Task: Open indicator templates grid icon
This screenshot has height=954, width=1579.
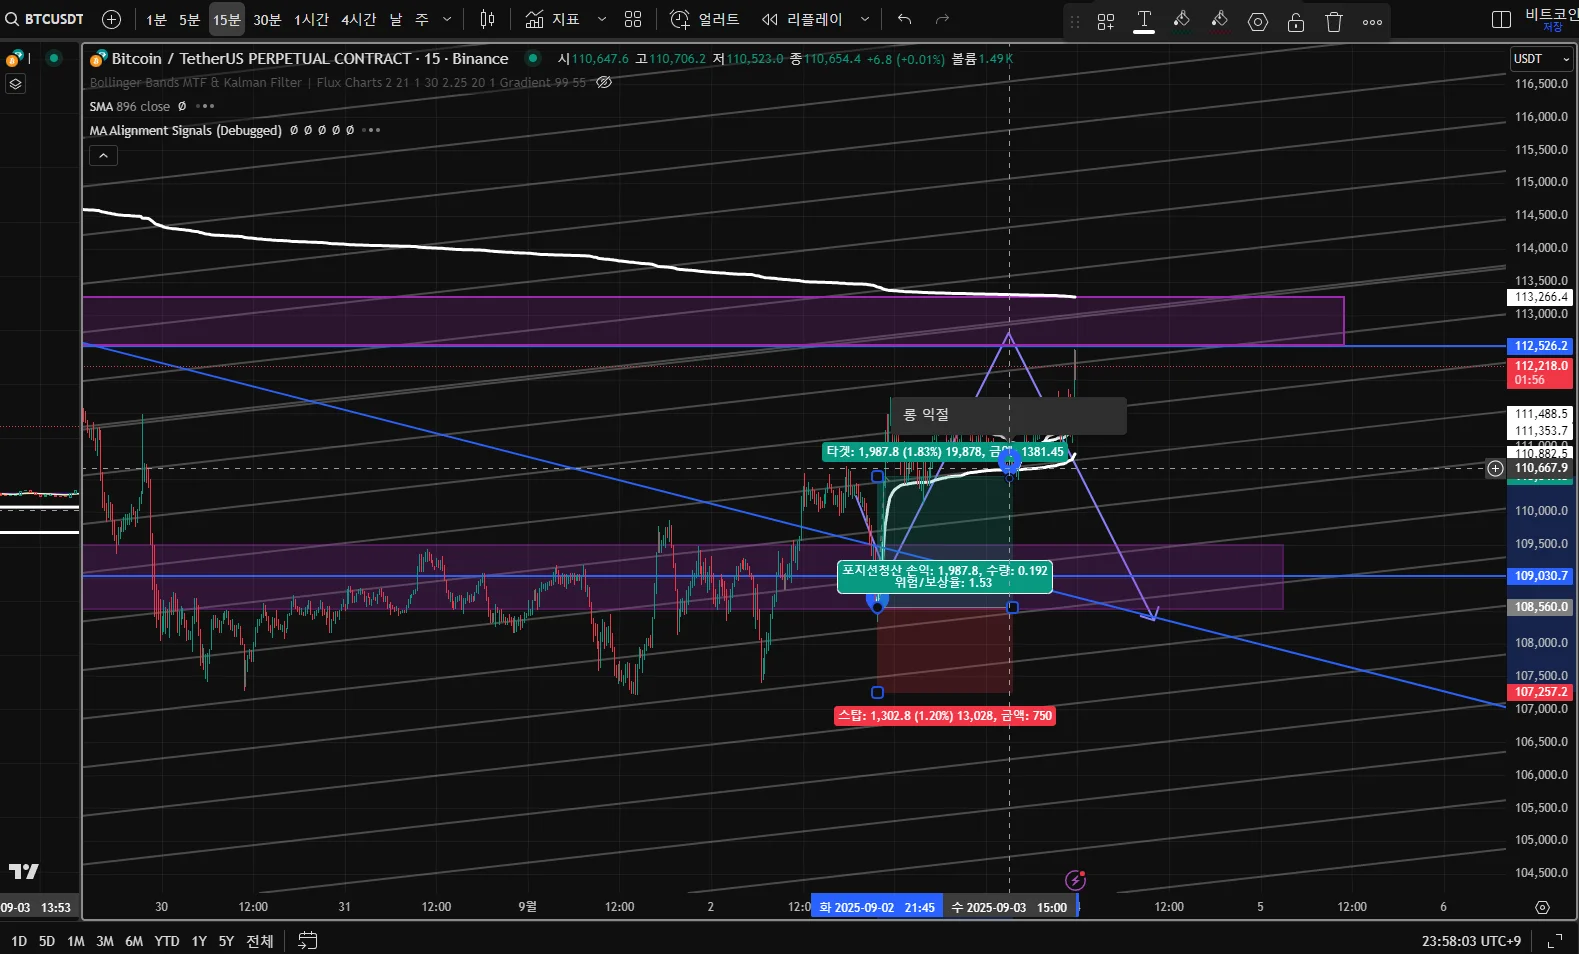Action: 633,19
